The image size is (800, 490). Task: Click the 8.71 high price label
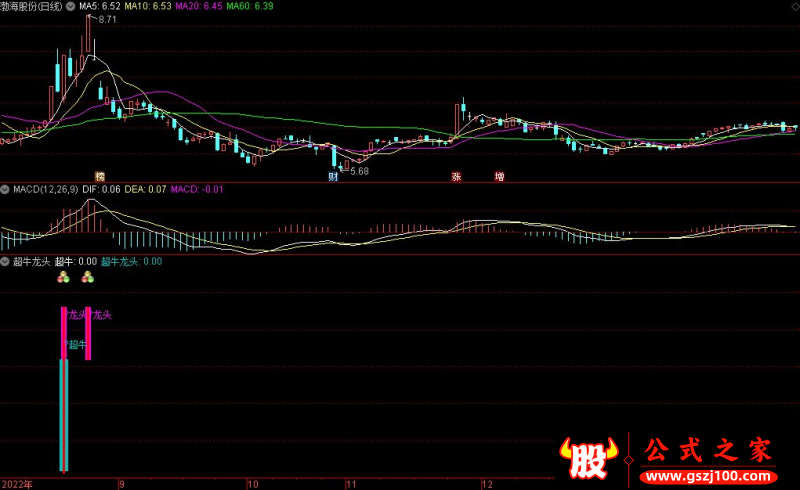coord(108,20)
